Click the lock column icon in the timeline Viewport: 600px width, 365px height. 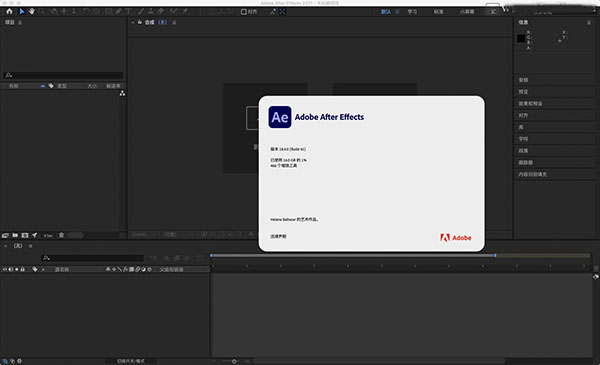[23, 269]
